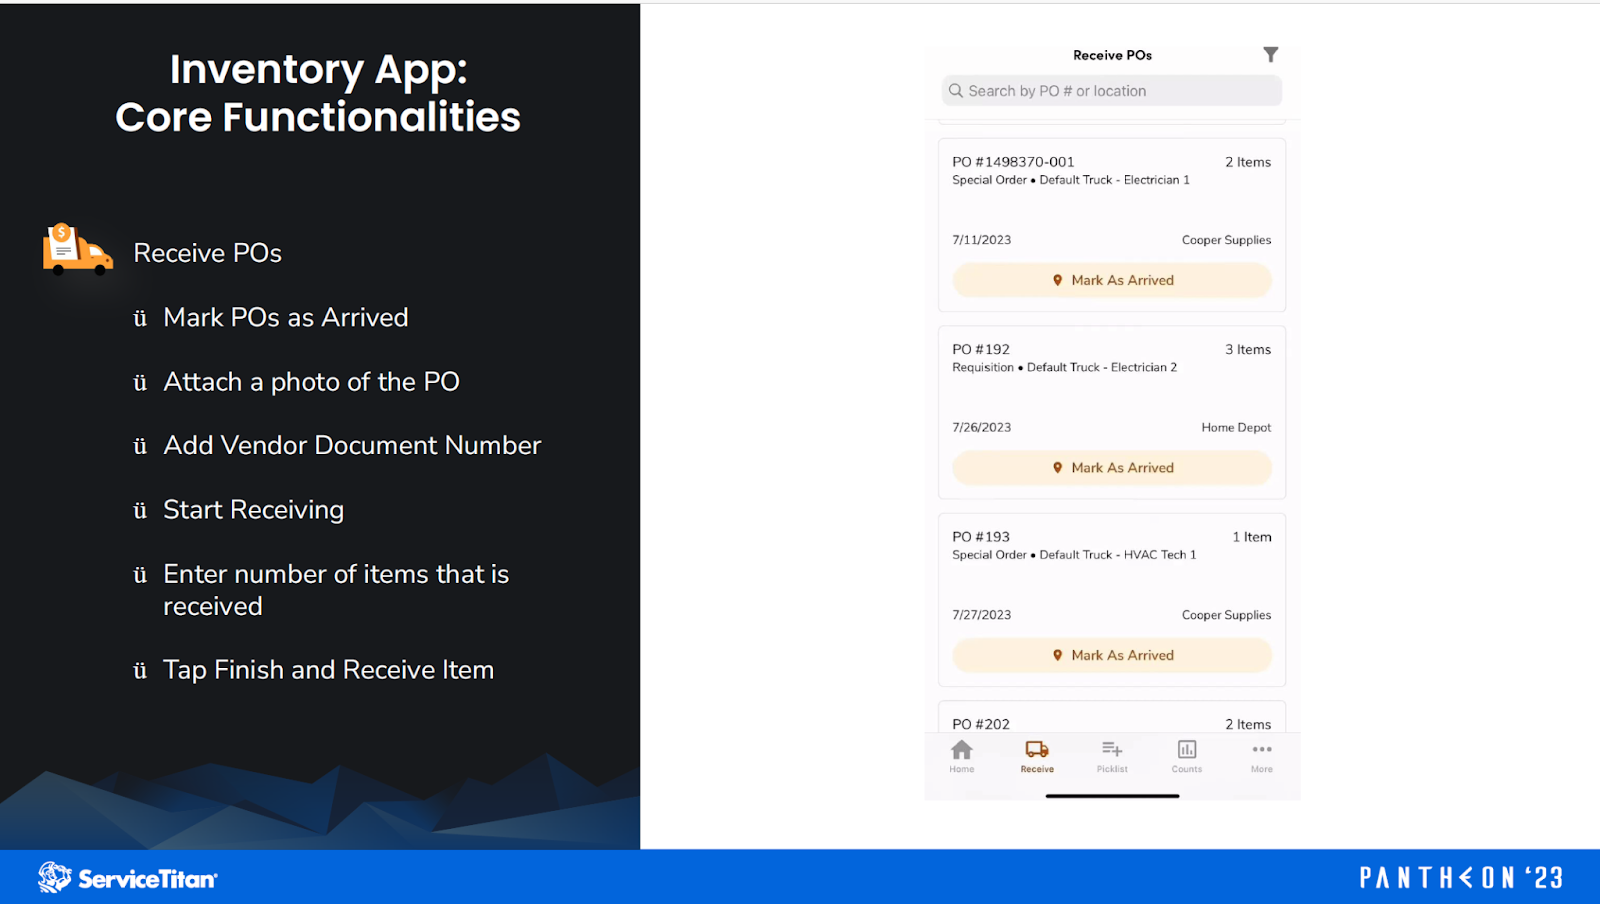Mark PO #1498370-001 as arrived
This screenshot has width=1600, height=904.
(x=1112, y=280)
